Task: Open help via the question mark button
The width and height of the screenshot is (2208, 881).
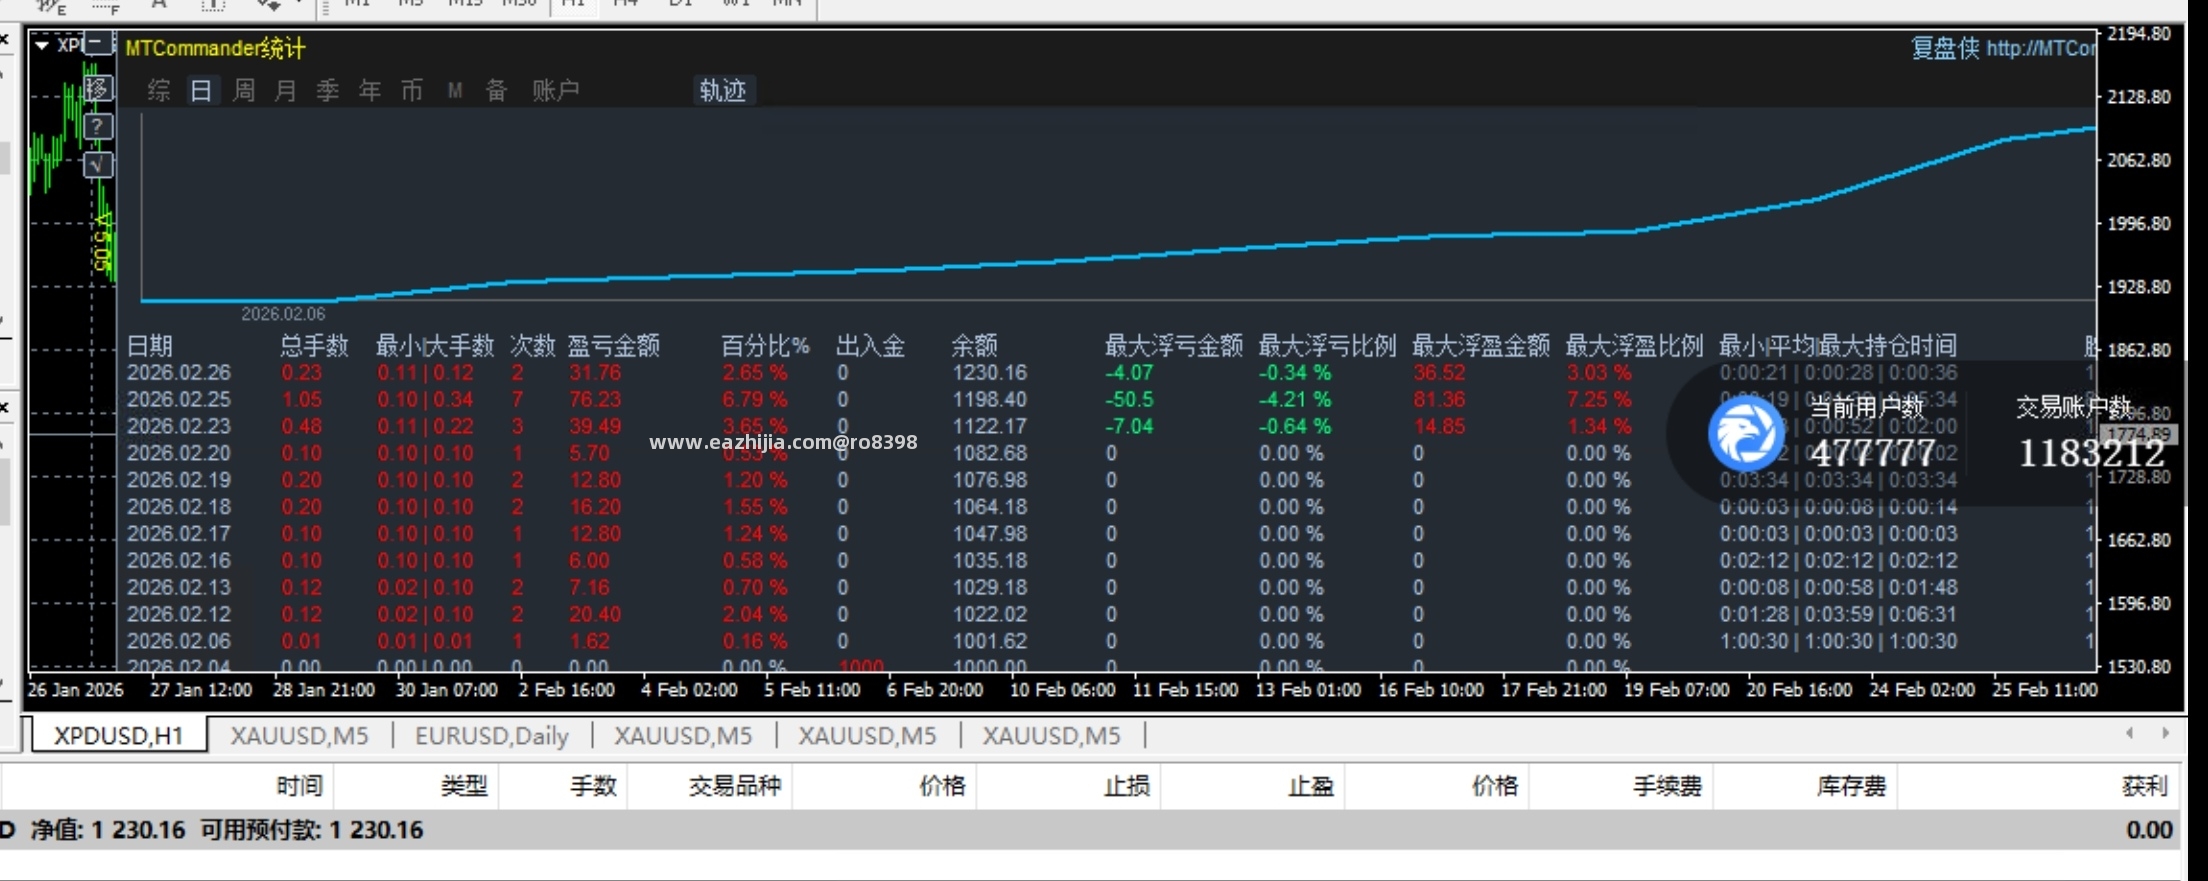Action: click(x=98, y=127)
